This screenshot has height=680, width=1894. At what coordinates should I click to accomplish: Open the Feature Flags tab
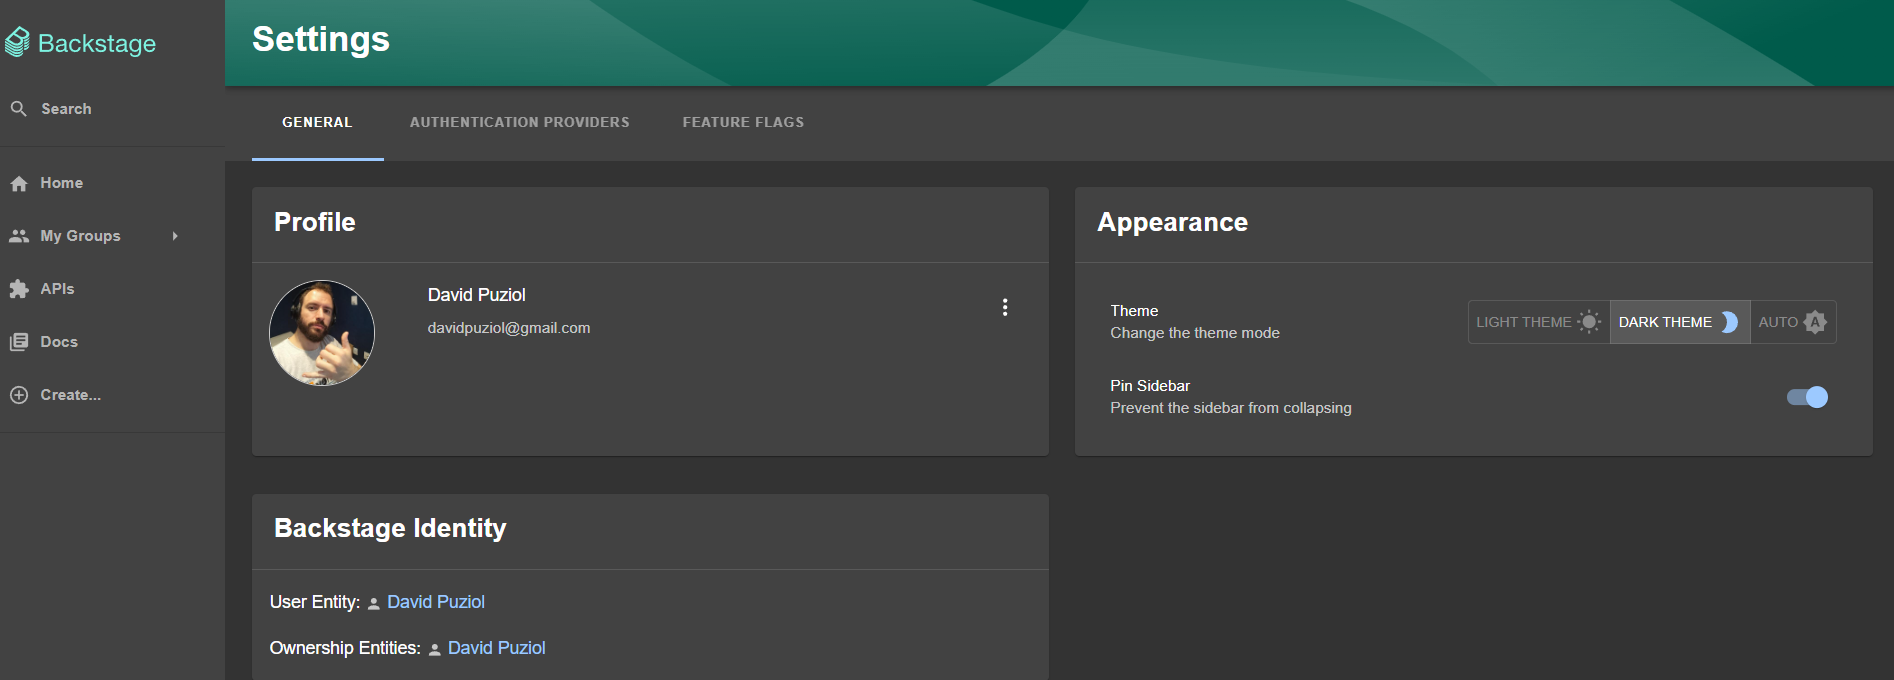click(743, 122)
